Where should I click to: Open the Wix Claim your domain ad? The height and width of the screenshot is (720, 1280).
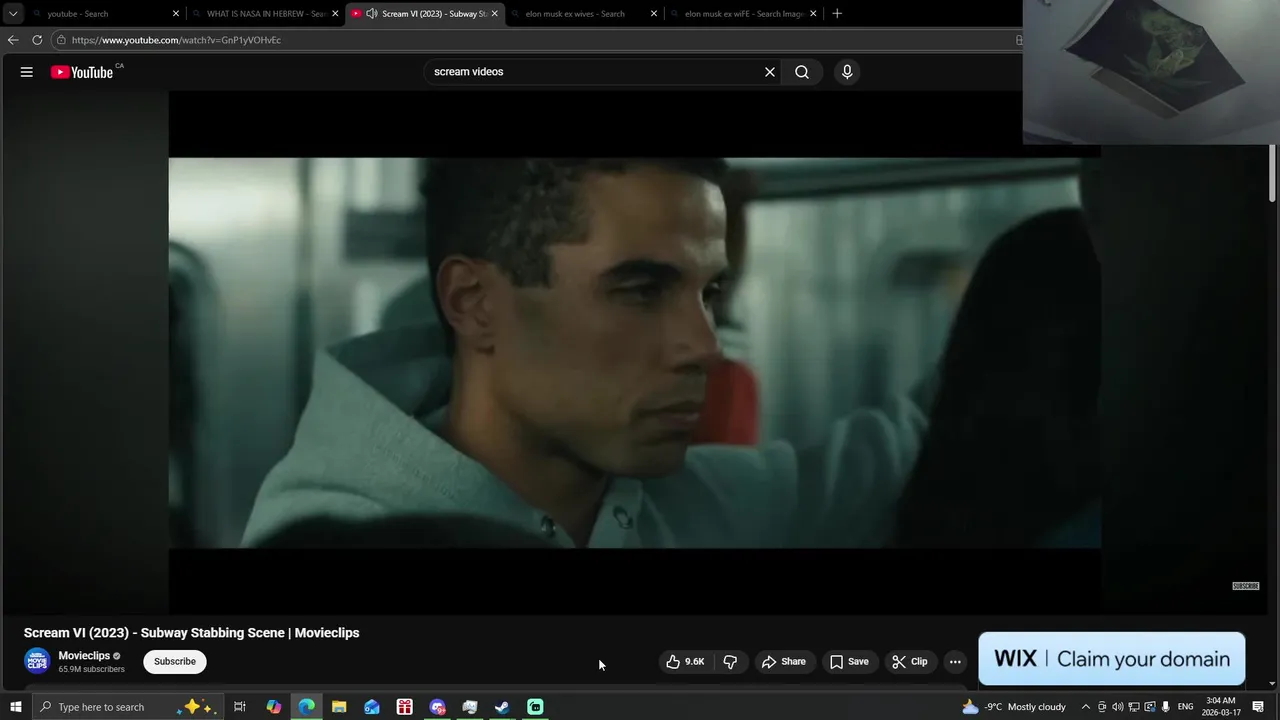[x=1112, y=659]
